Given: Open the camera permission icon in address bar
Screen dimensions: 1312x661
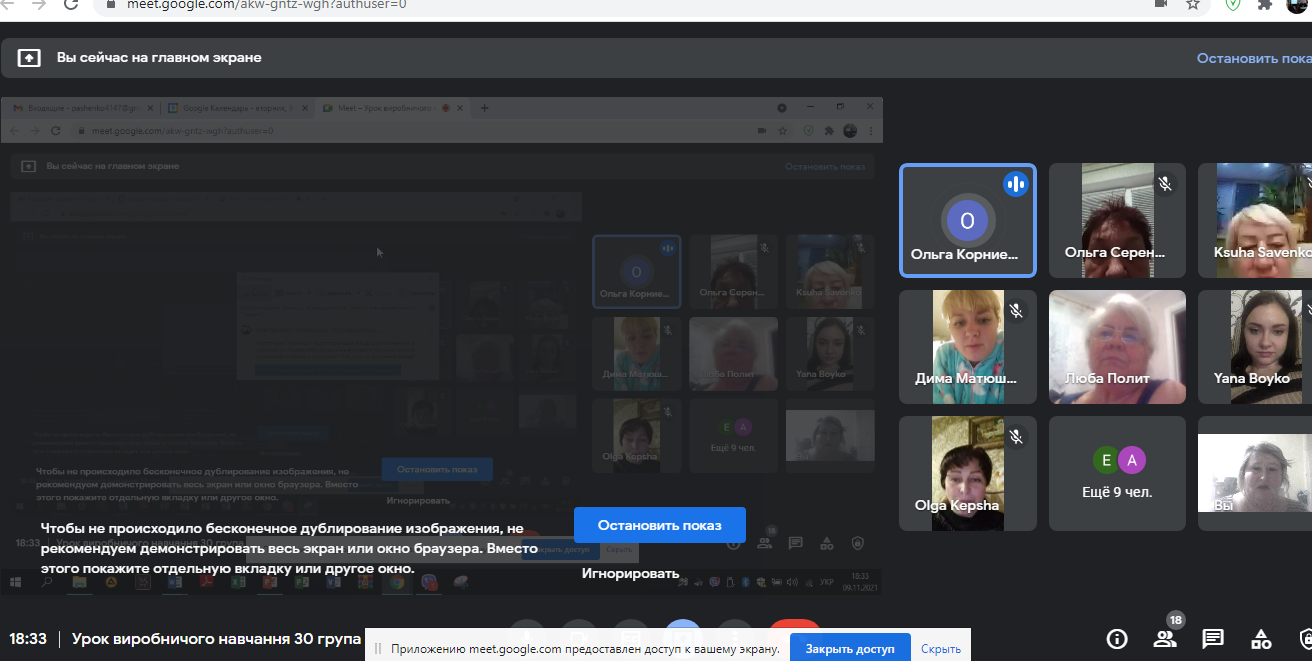Looking at the screenshot, I should tap(1161, 4).
